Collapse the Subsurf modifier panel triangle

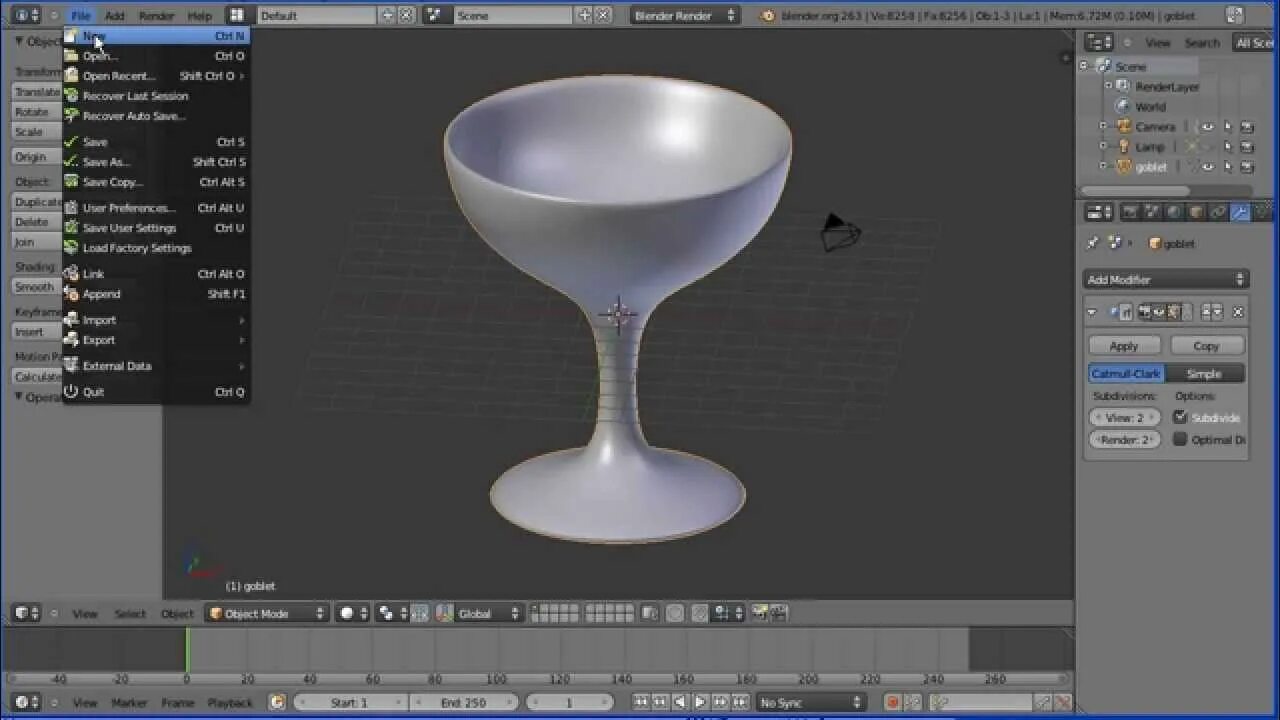click(1092, 313)
